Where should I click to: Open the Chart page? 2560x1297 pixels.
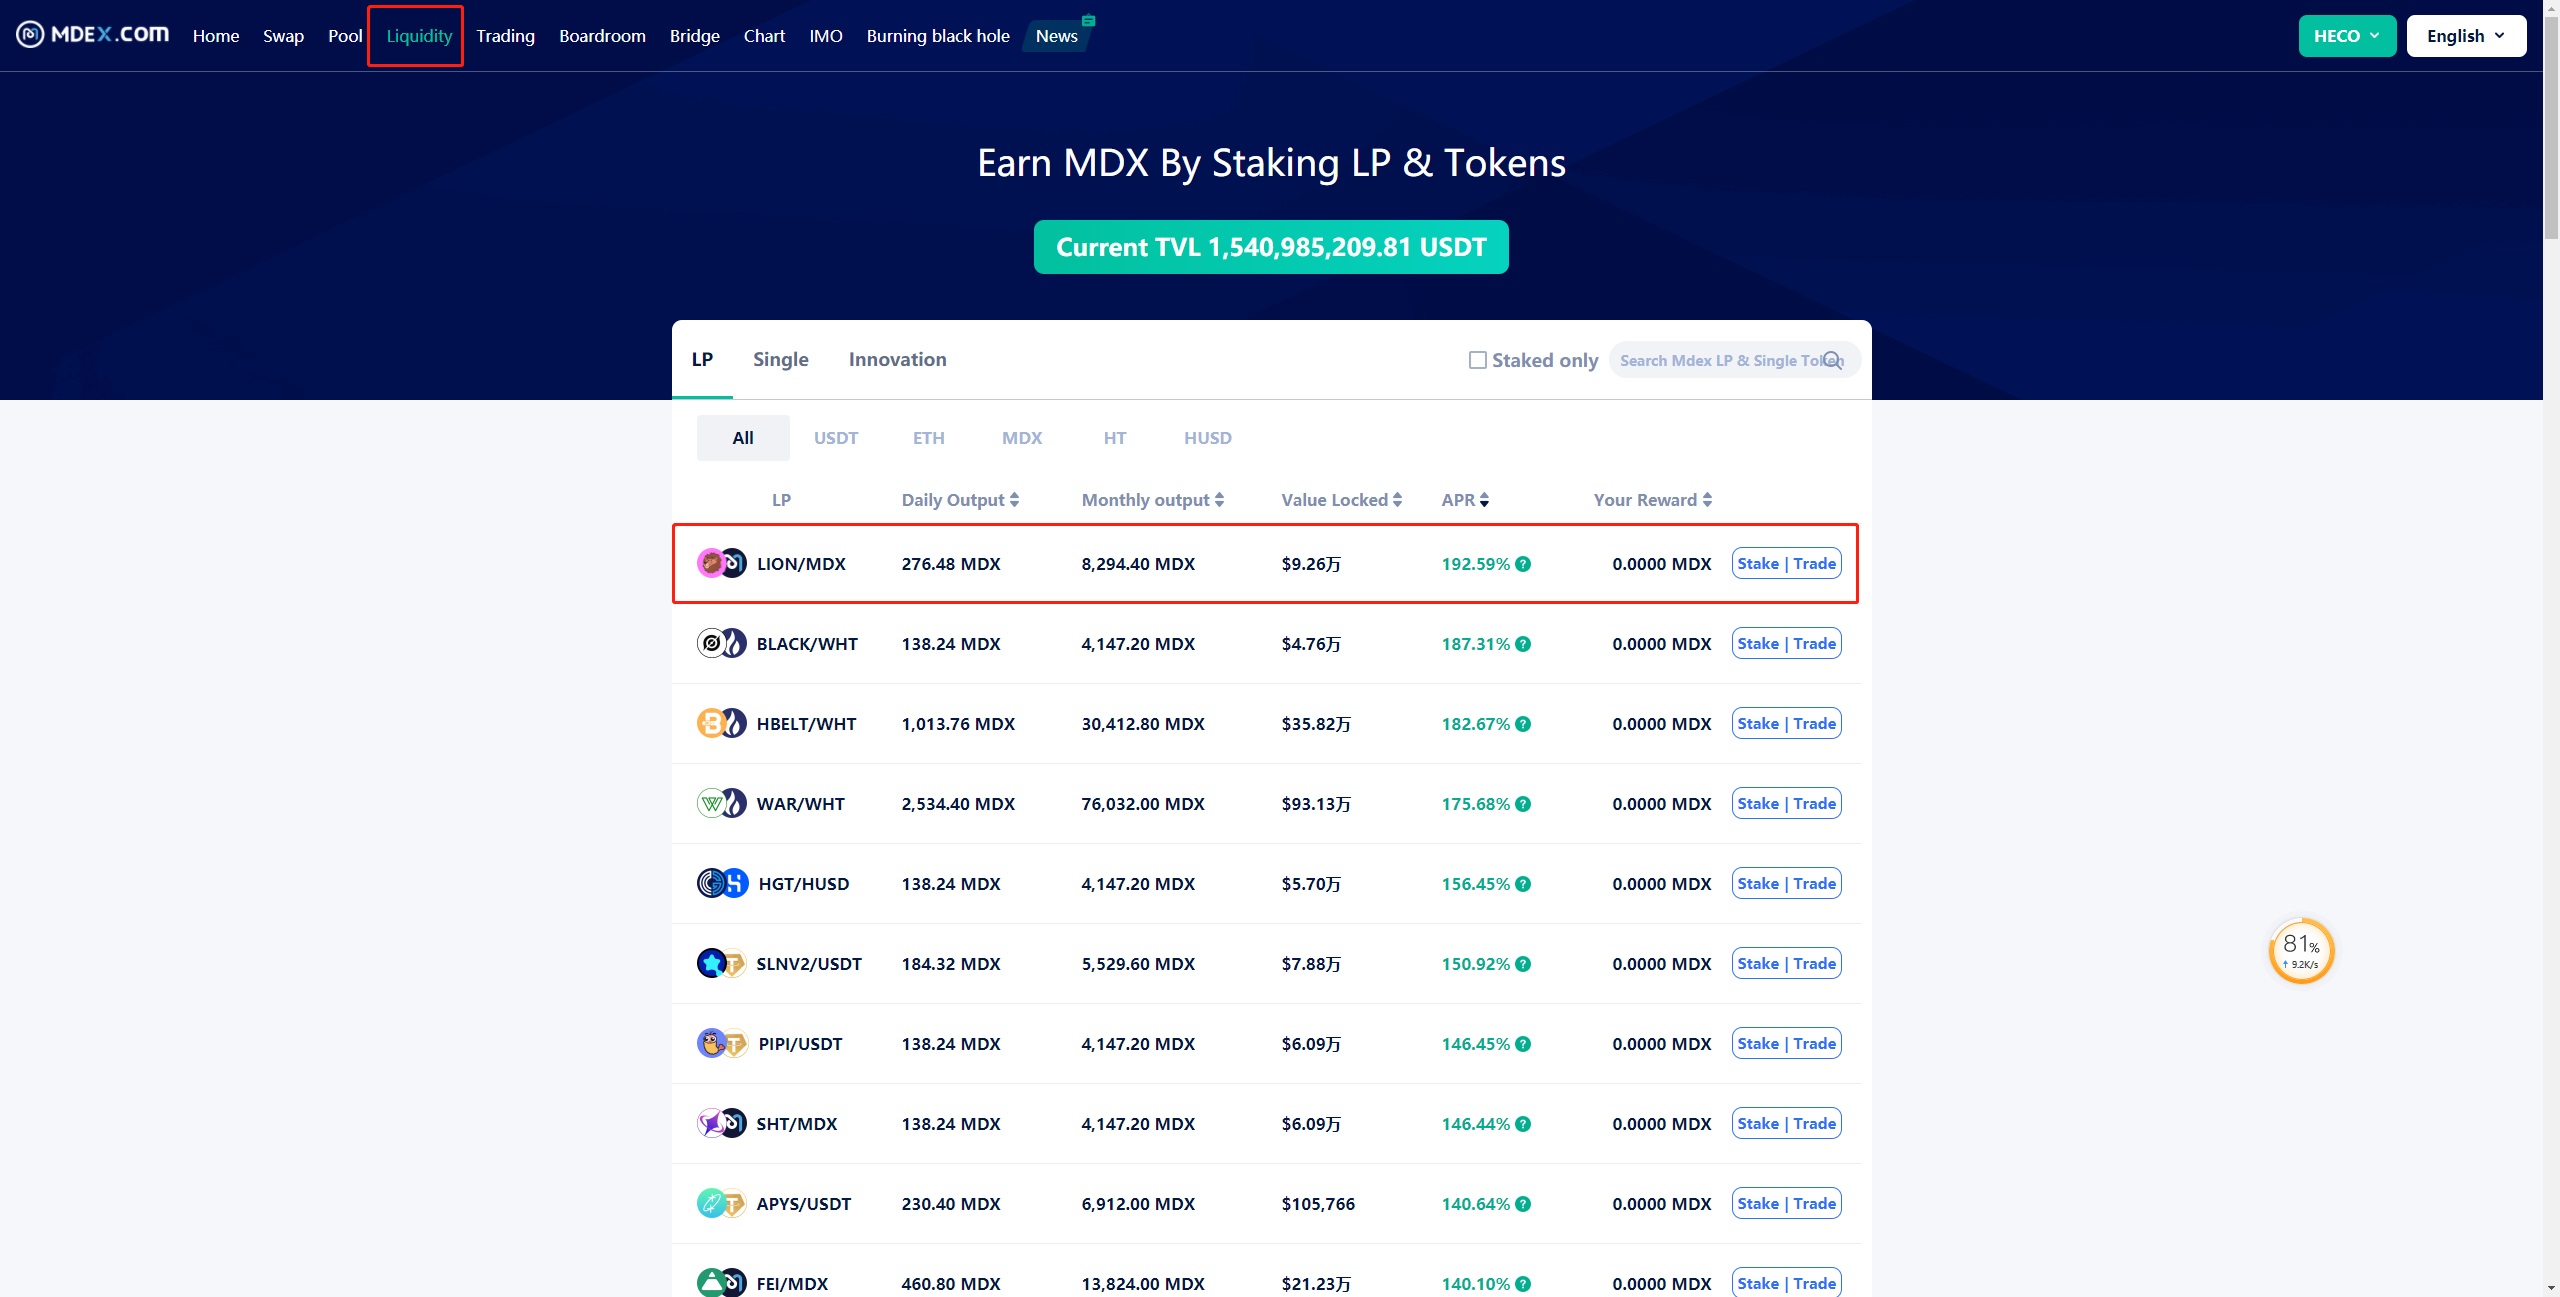(764, 36)
